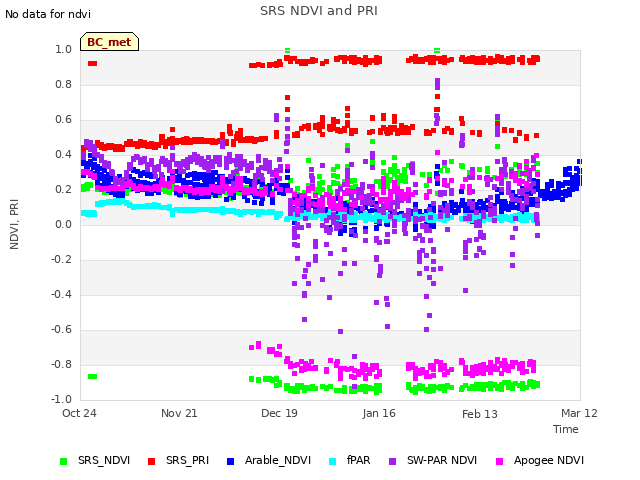Select the Apogee NDVI legend label
The image size is (640, 480).
pyautogui.click(x=549, y=460)
